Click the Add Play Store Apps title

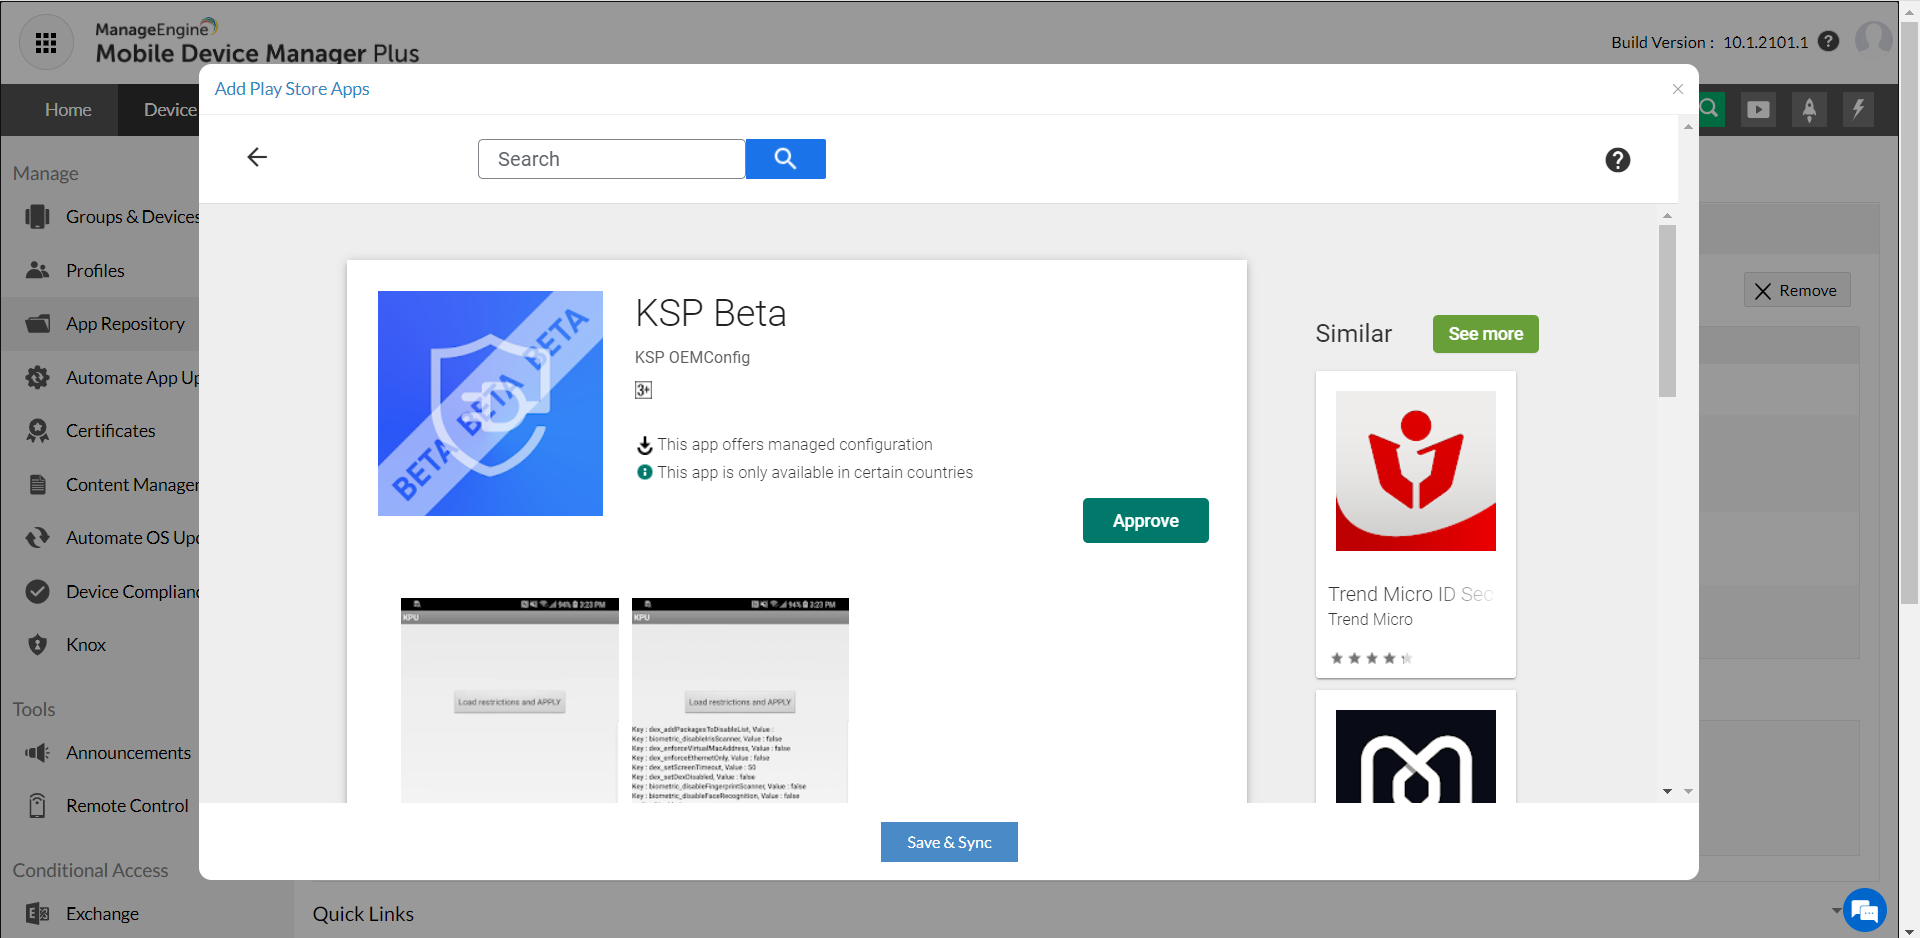click(x=292, y=89)
